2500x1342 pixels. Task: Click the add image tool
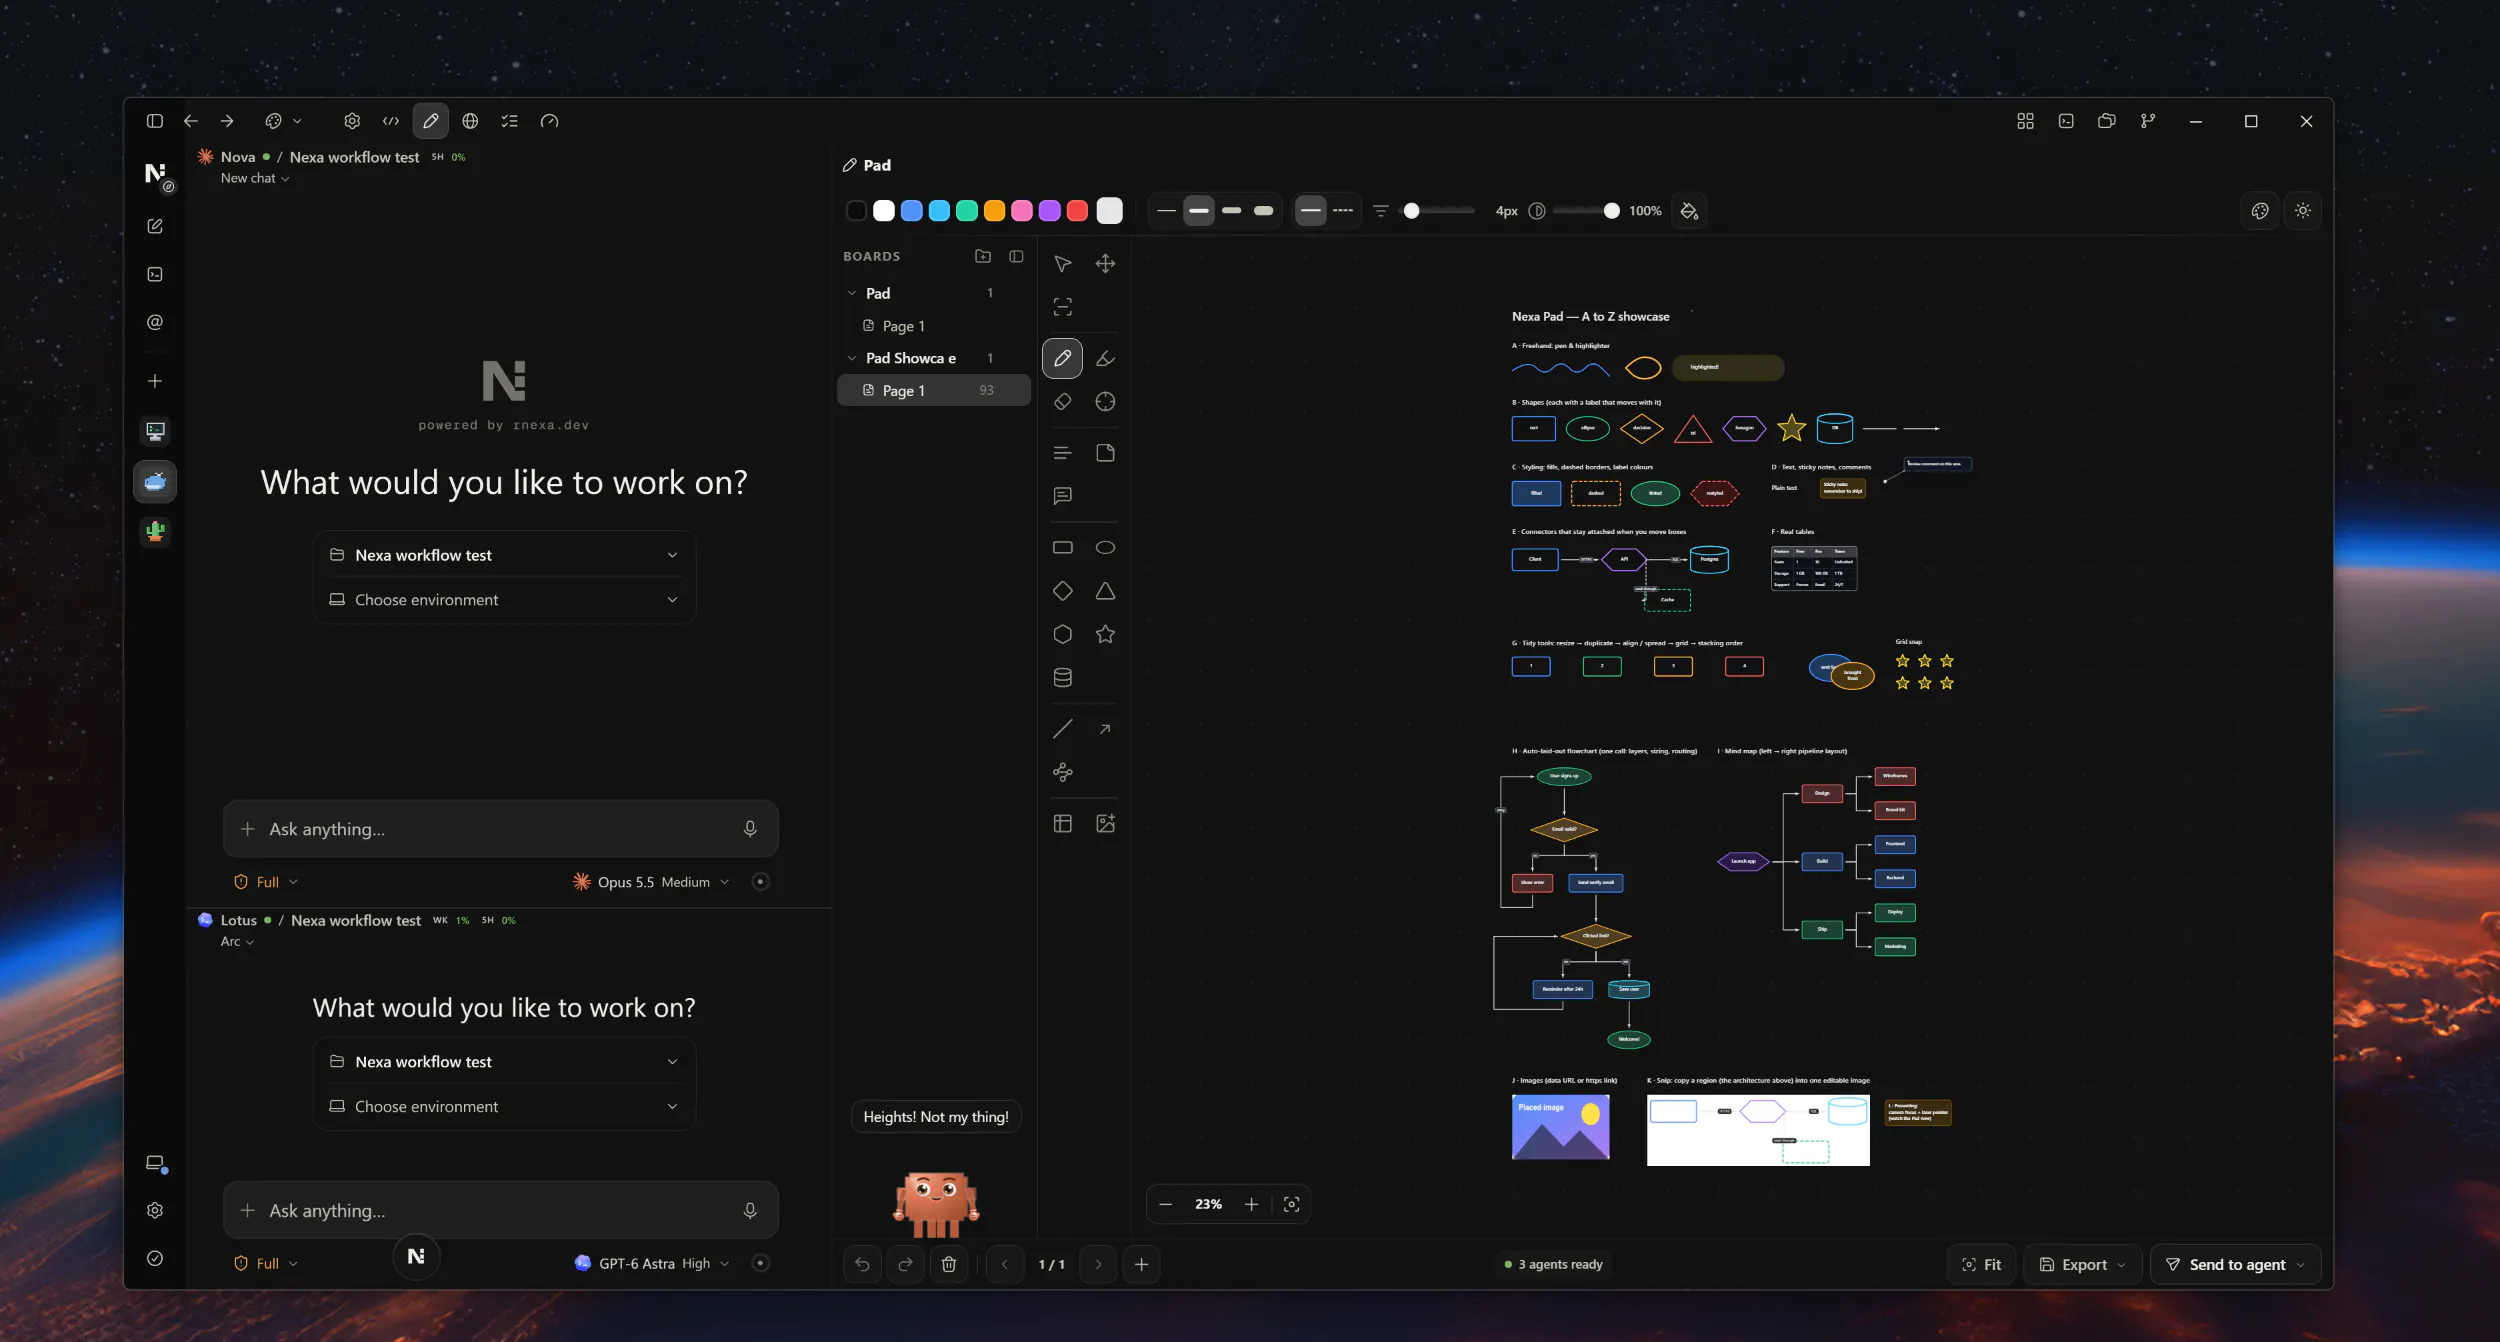point(1105,823)
